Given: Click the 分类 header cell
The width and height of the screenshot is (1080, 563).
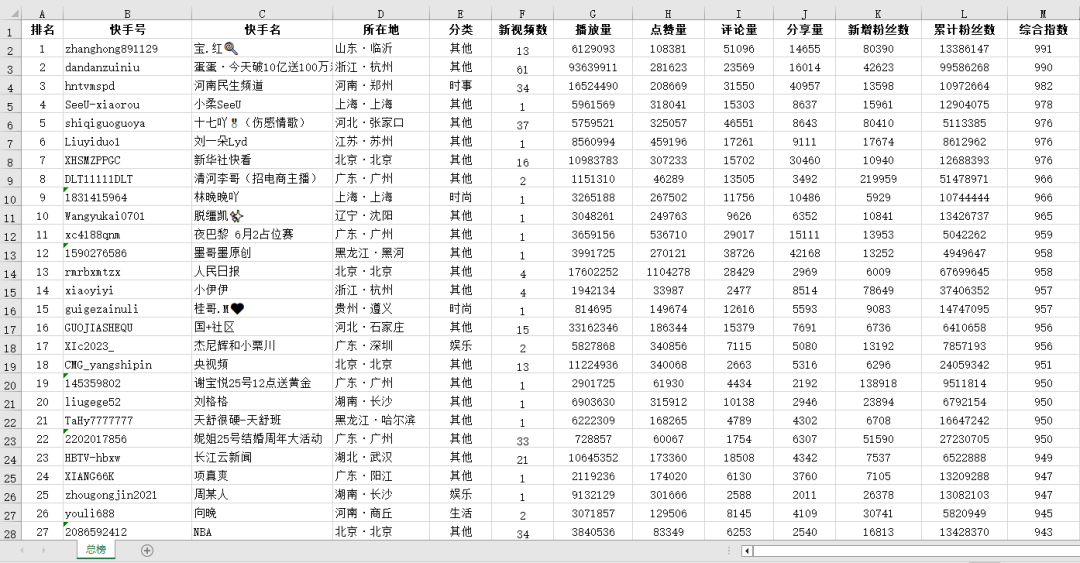Looking at the screenshot, I should (460, 30).
